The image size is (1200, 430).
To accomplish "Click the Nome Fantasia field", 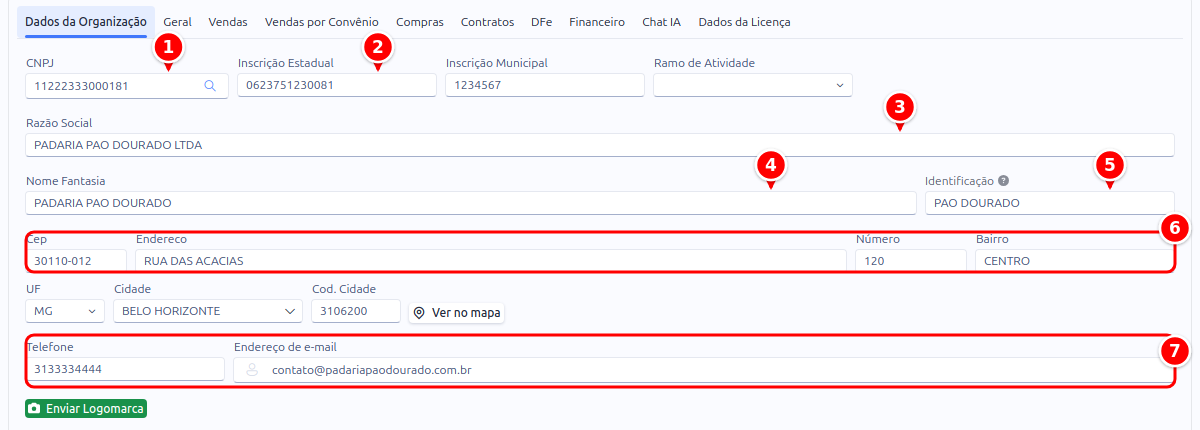I will [x=471, y=203].
